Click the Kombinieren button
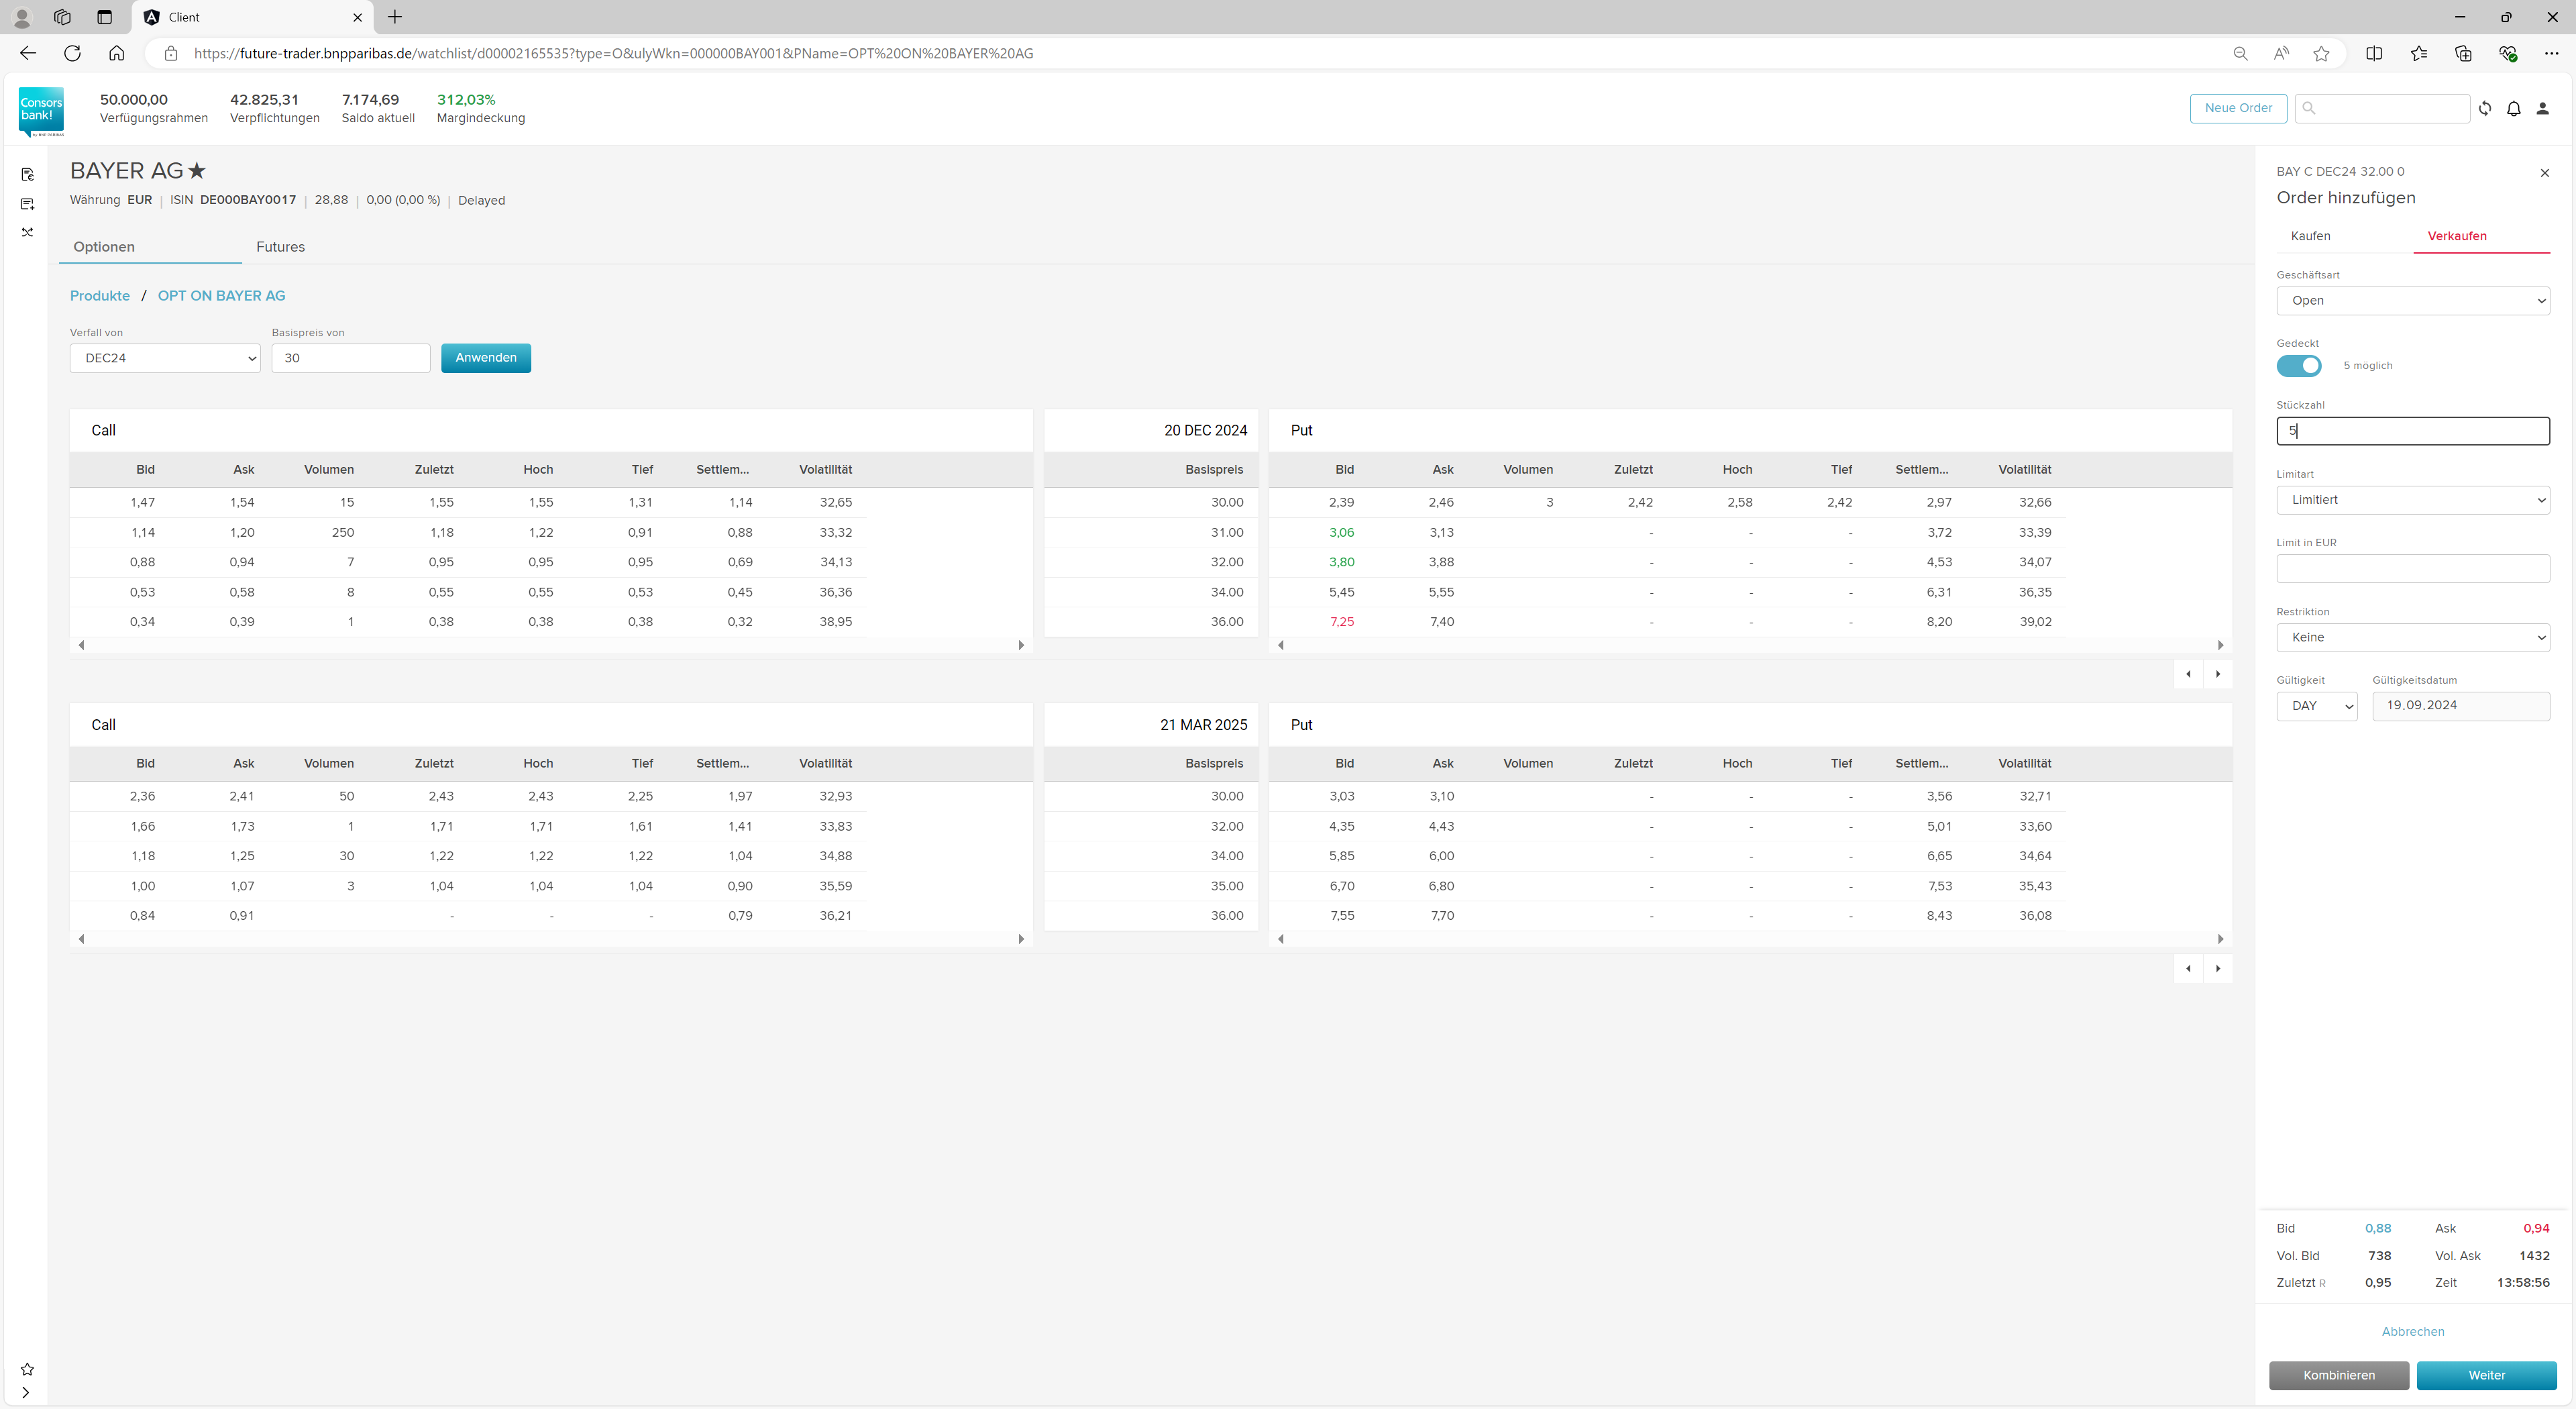 pos(2339,1376)
